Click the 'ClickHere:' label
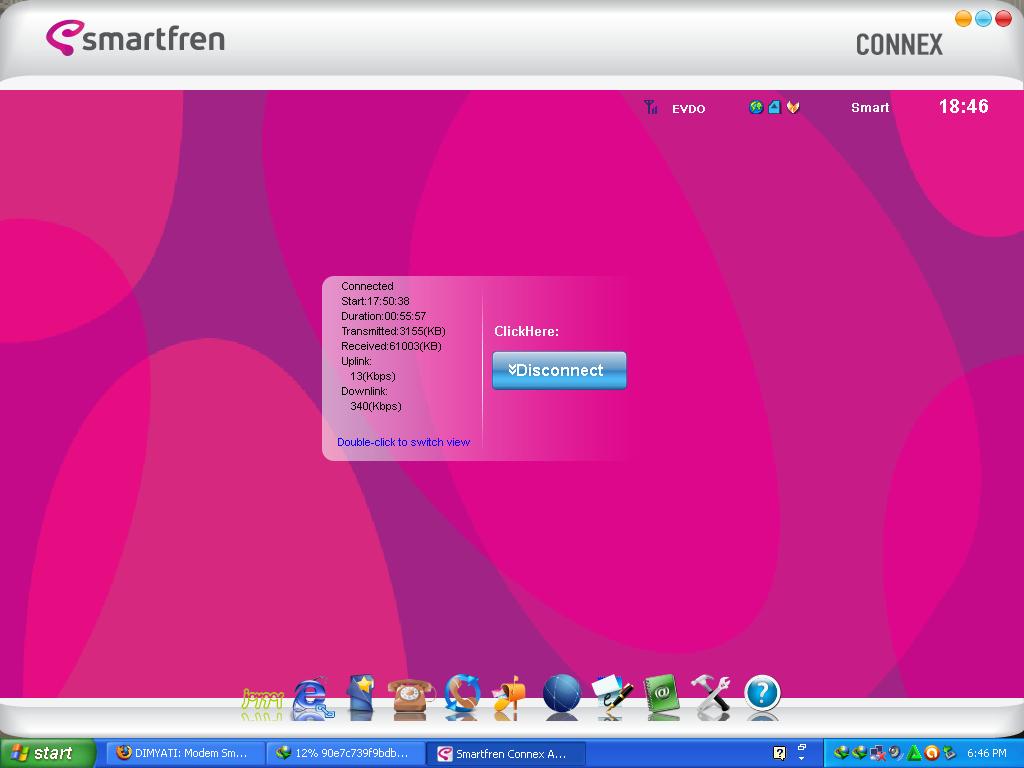This screenshot has height=768, width=1024. point(526,331)
